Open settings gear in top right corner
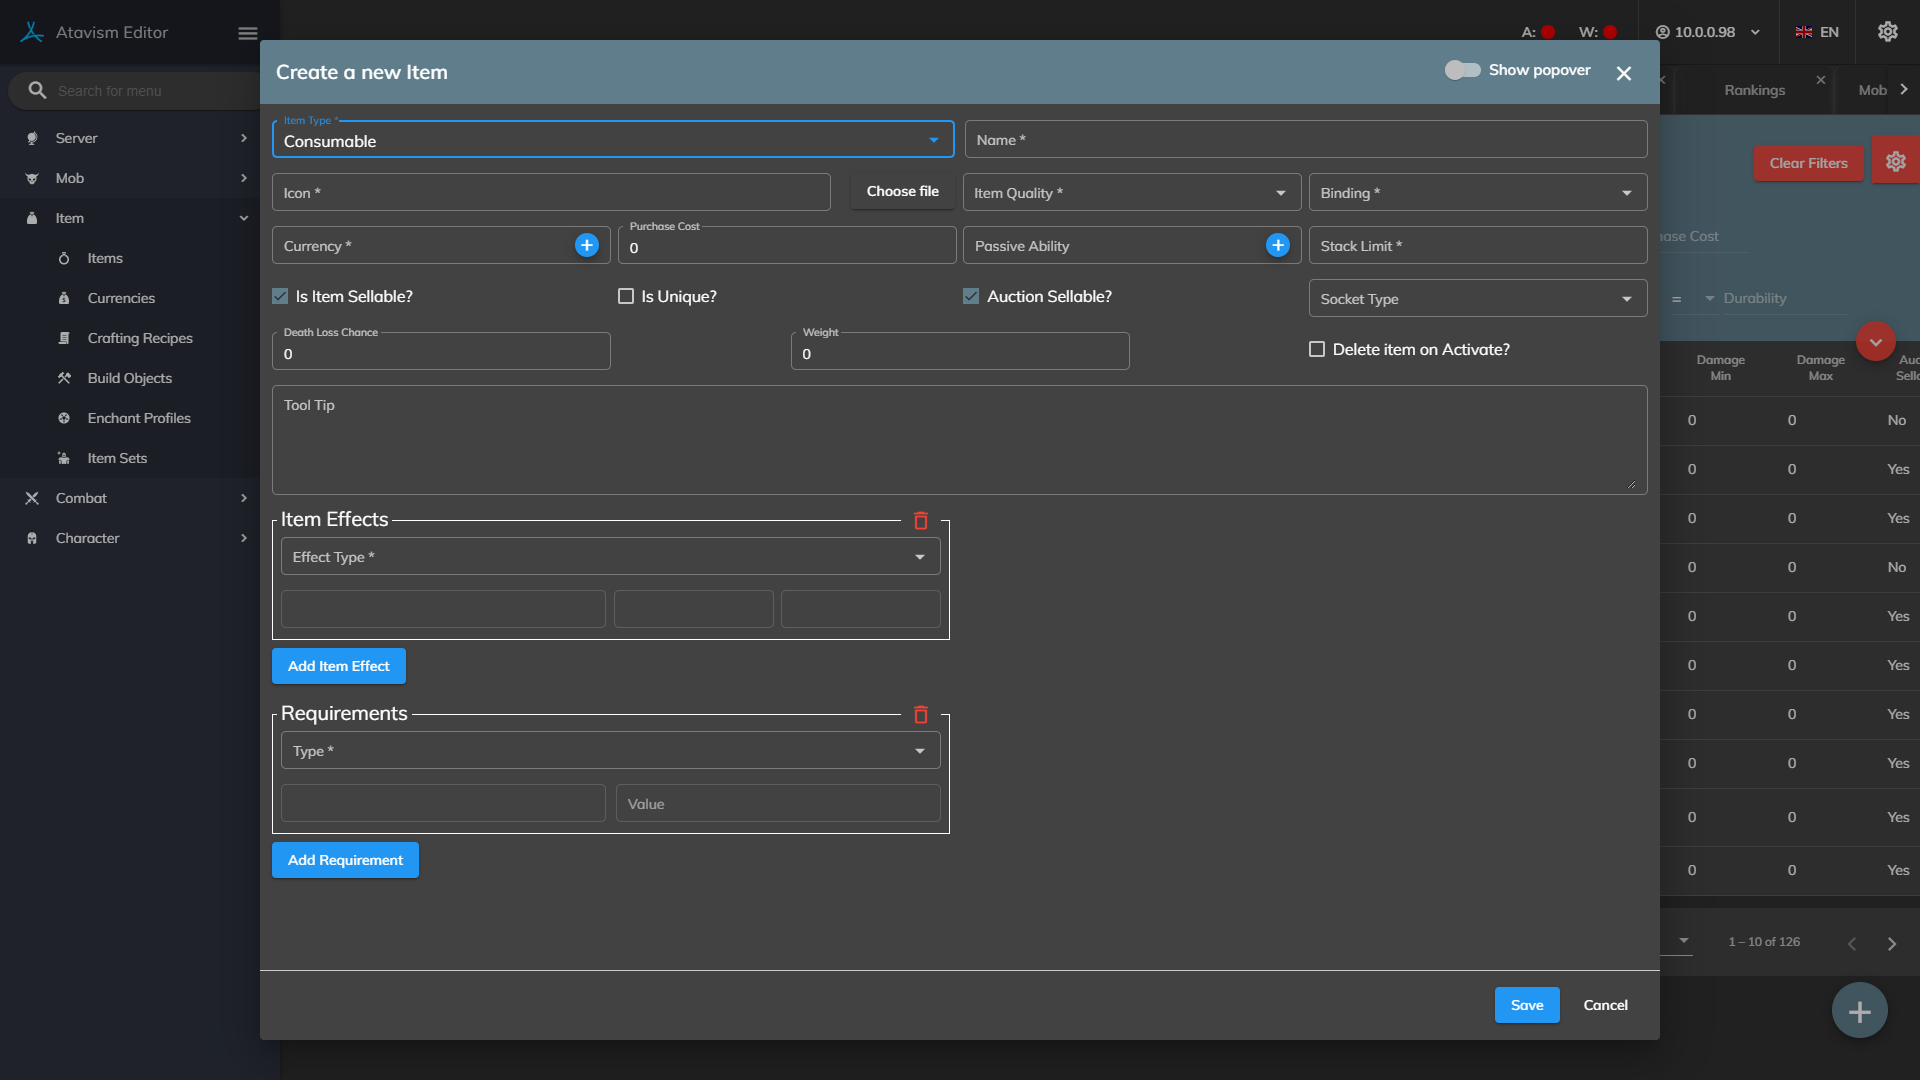Image resolution: width=1920 pixels, height=1080 pixels. click(x=1887, y=32)
